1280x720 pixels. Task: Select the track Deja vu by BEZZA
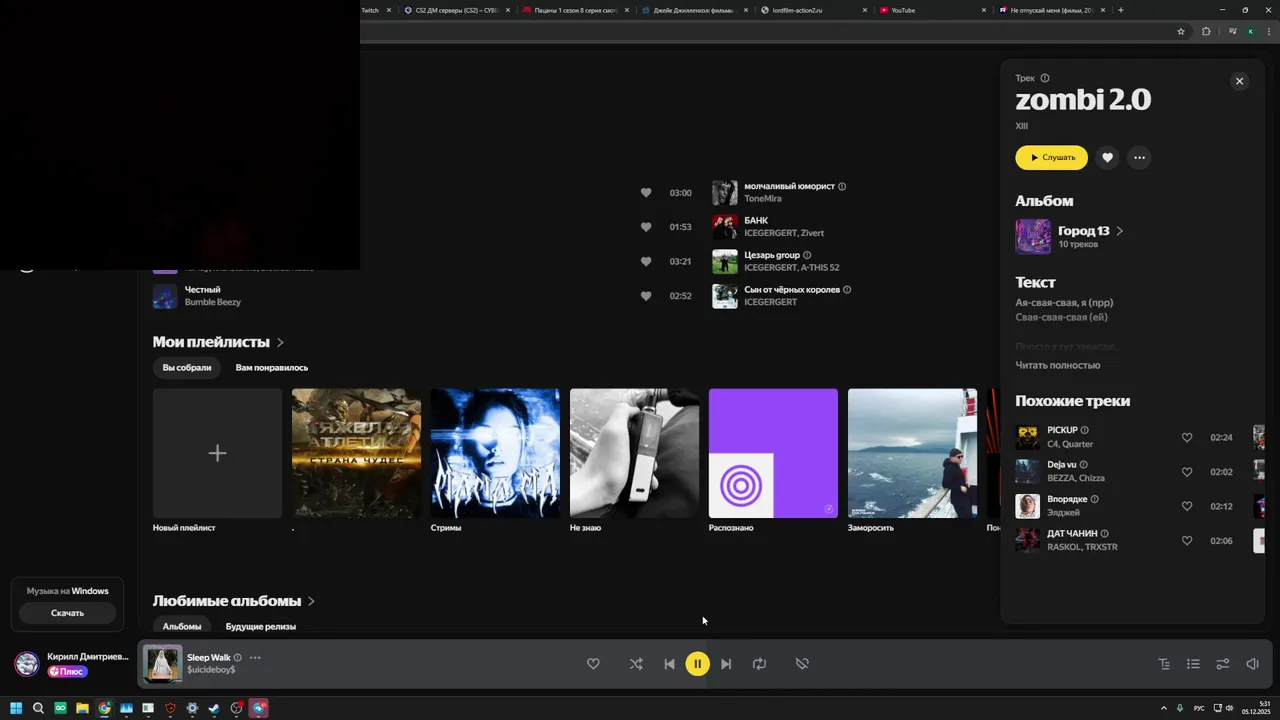1061,465
